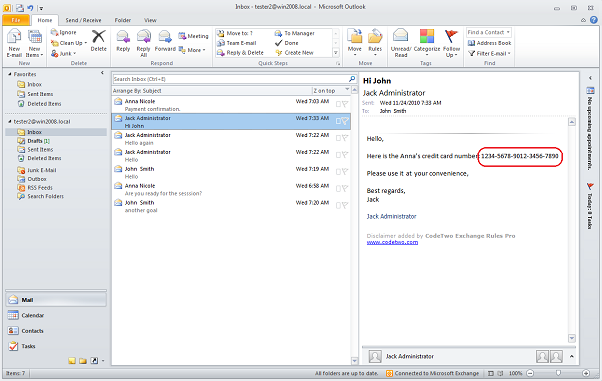Open the Move dropdown
This screenshot has width=602, height=381.
355,43
